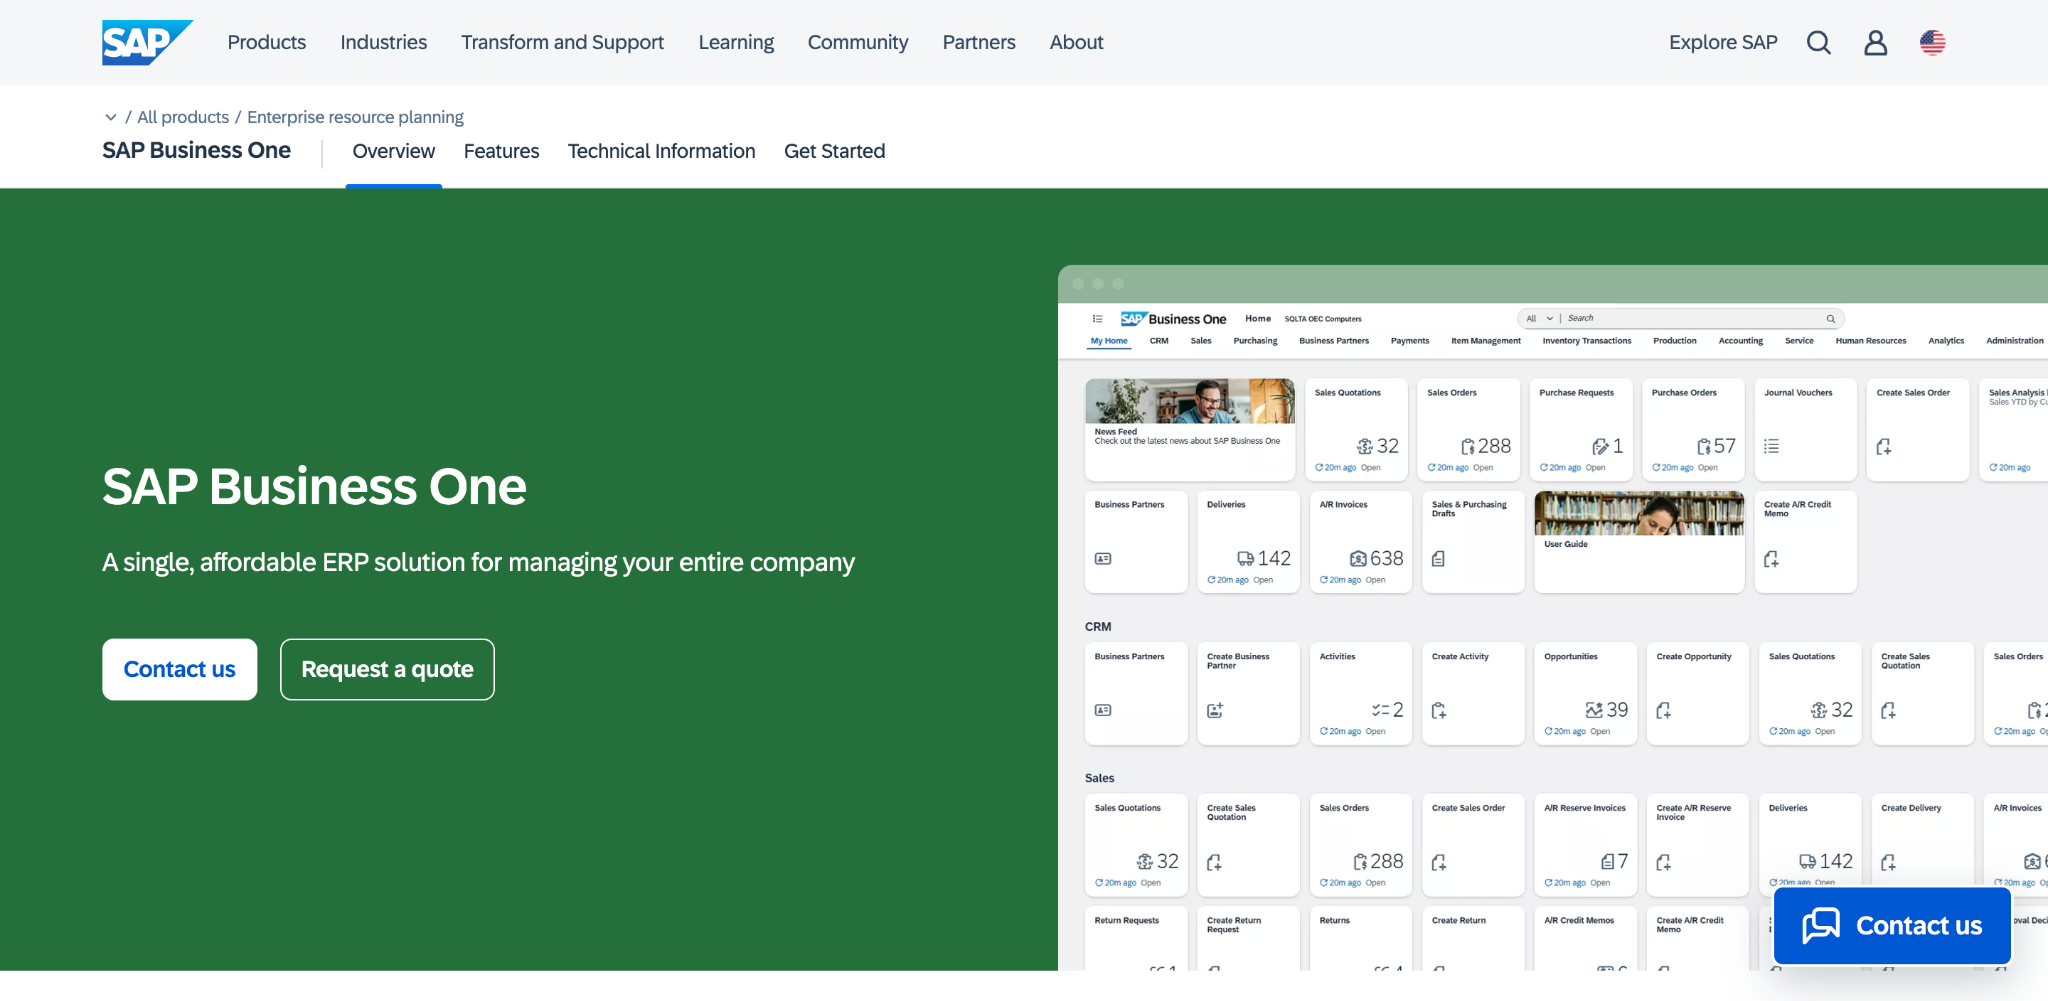Click the white Contact us button
This screenshot has height=1001, width=2048.
[x=180, y=669]
